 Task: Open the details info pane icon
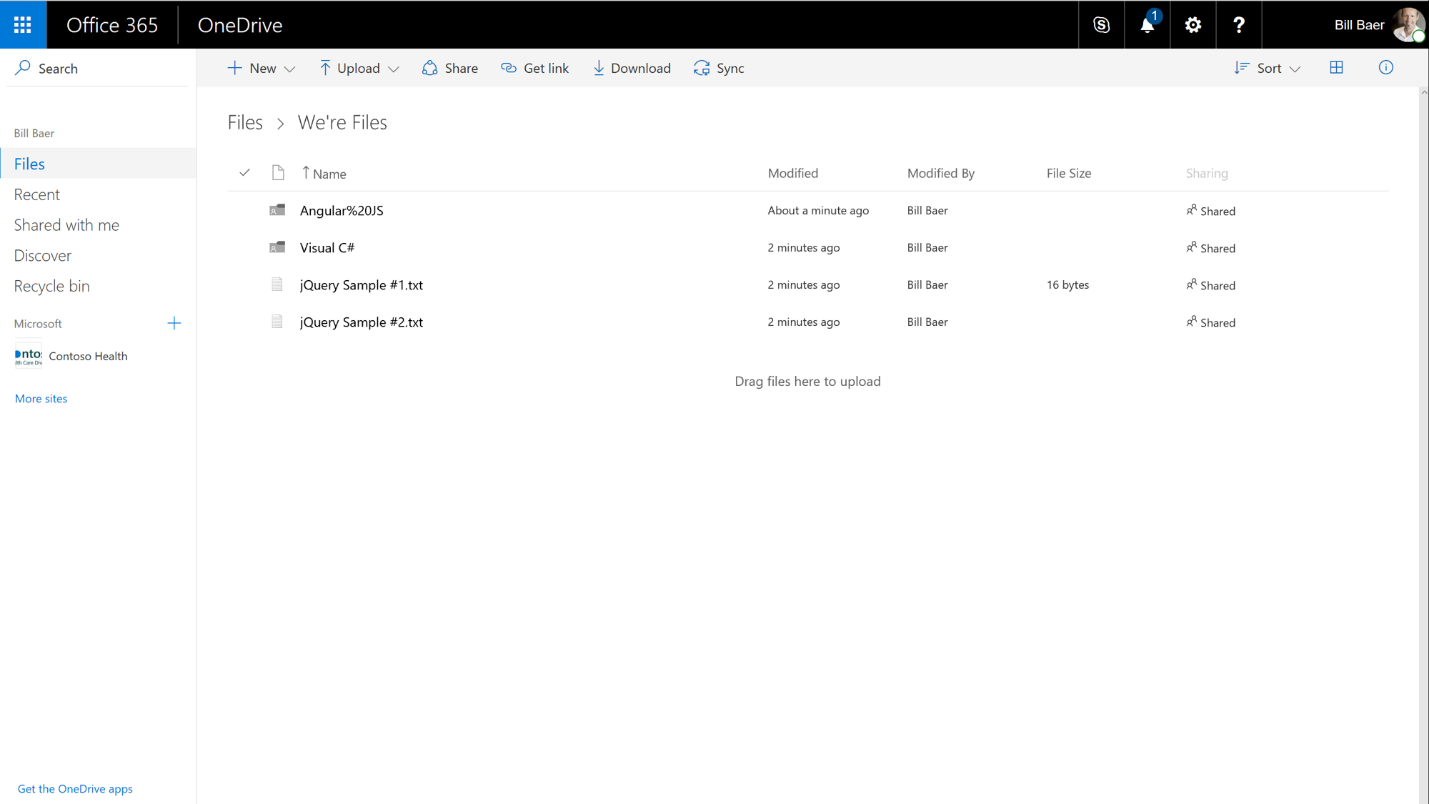(1386, 68)
